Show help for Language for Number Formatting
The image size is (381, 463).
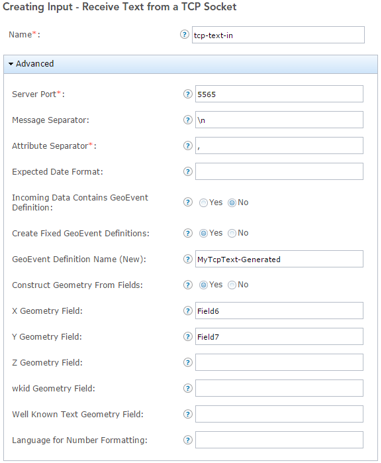pos(188,440)
